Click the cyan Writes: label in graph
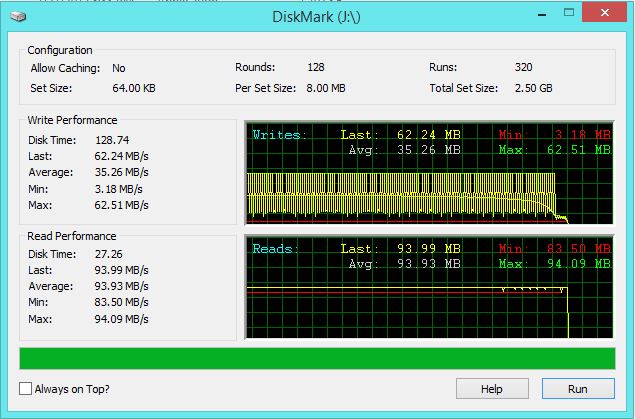The height and width of the screenshot is (419, 635). point(280,135)
